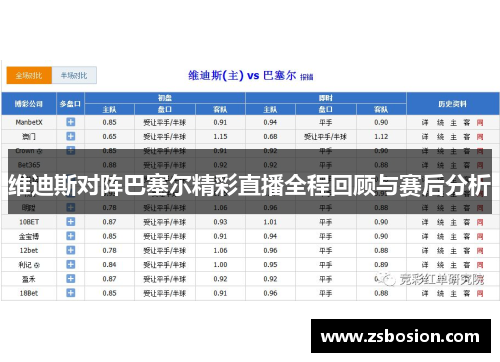Select the 澳门 company name
Image resolution: width=500 pixels, height=362 pixels.
click(x=29, y=137)
